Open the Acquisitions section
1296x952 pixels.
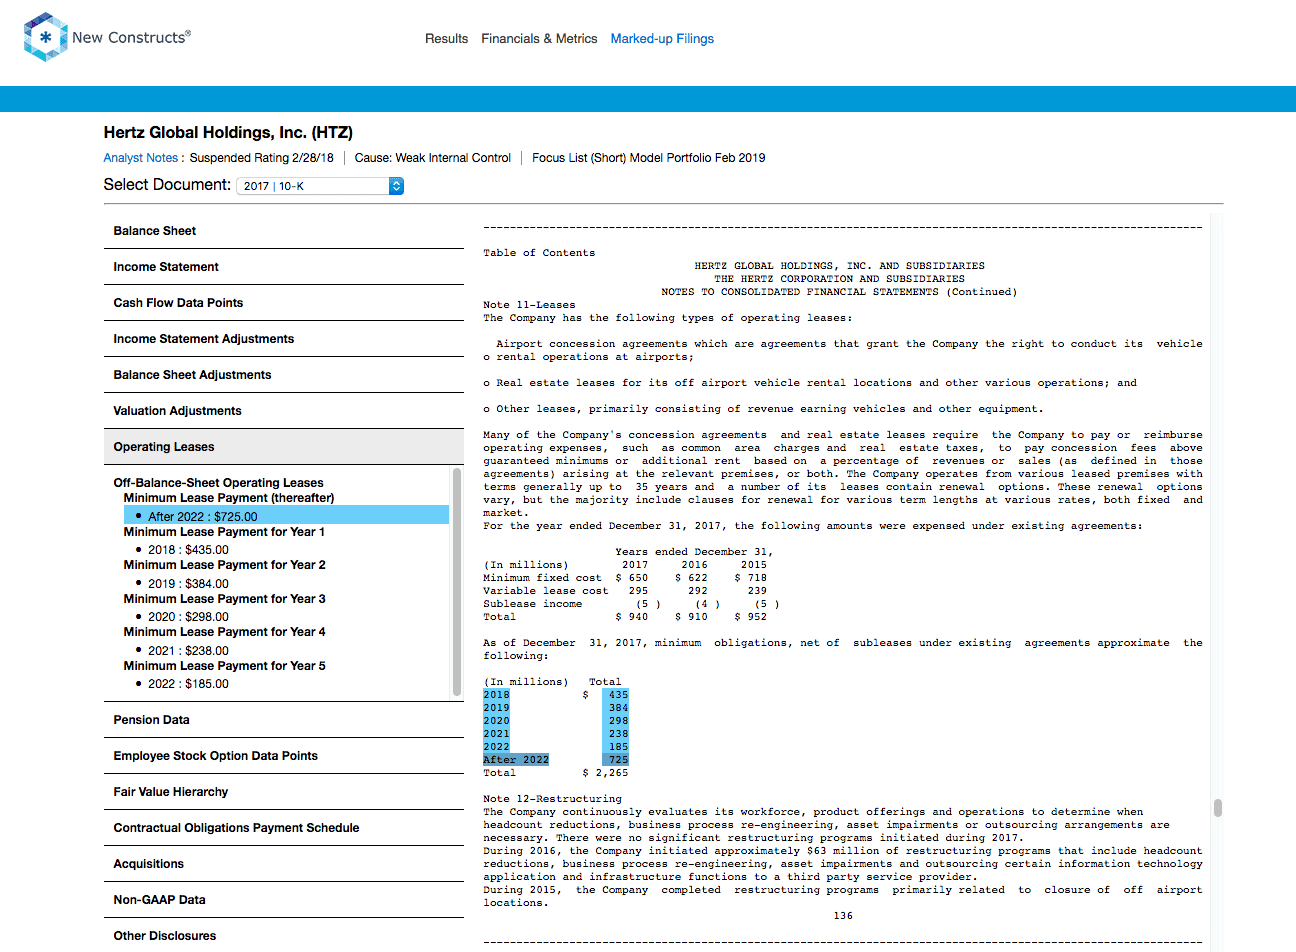tap(284, 864)
